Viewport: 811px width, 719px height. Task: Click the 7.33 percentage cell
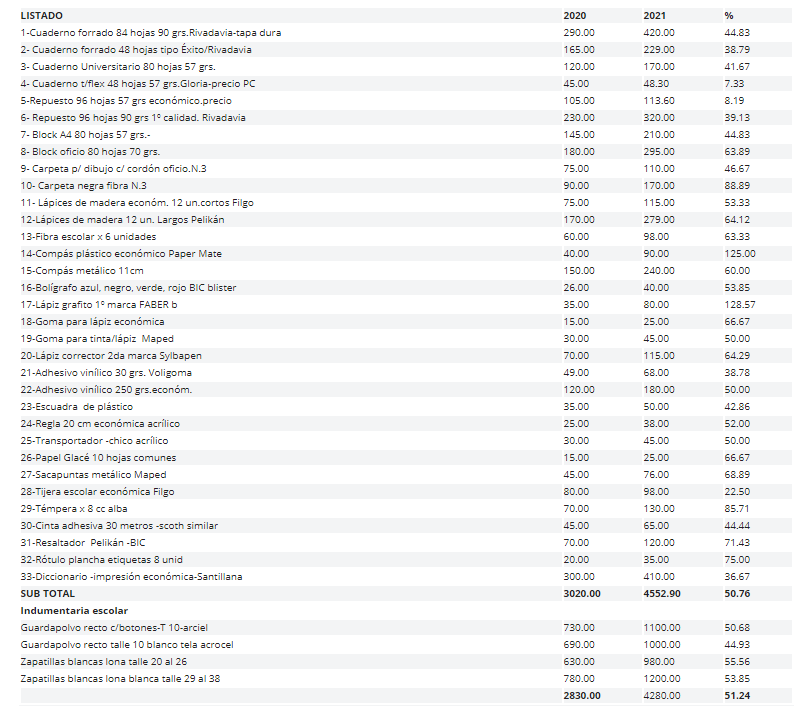(x=734, y=84)
